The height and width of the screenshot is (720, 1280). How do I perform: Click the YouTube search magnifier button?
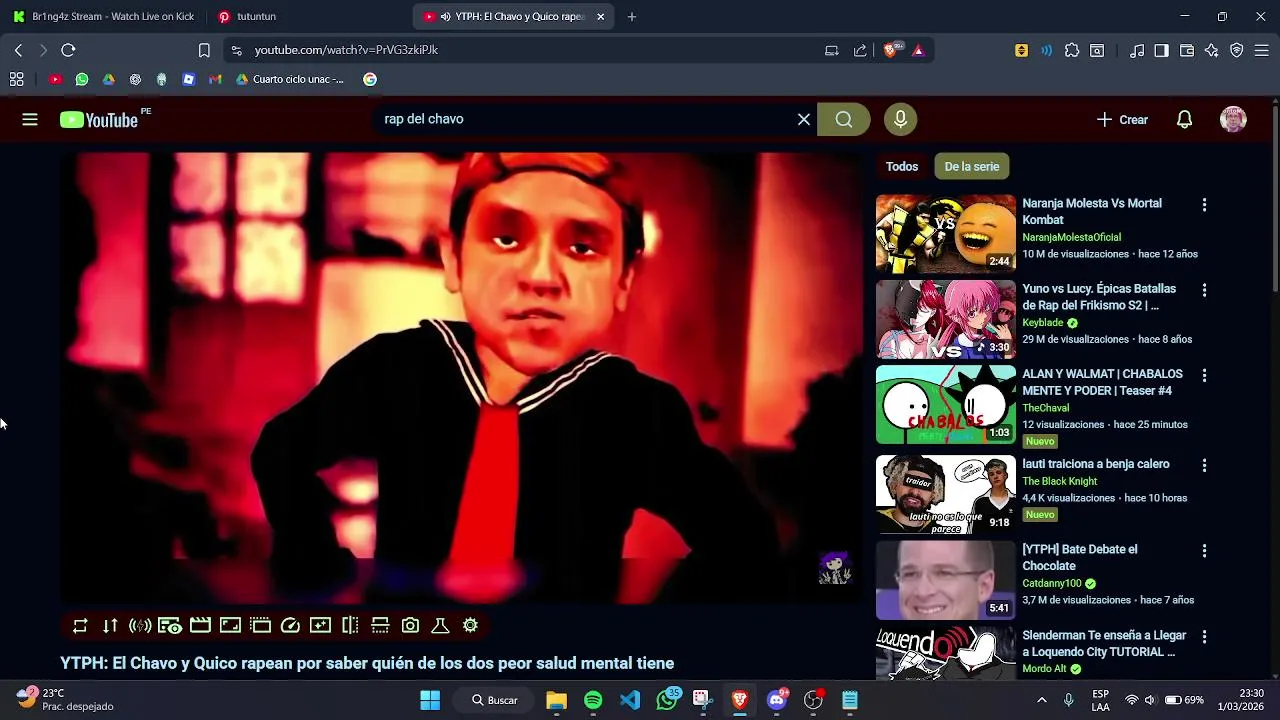click(844, 119)
